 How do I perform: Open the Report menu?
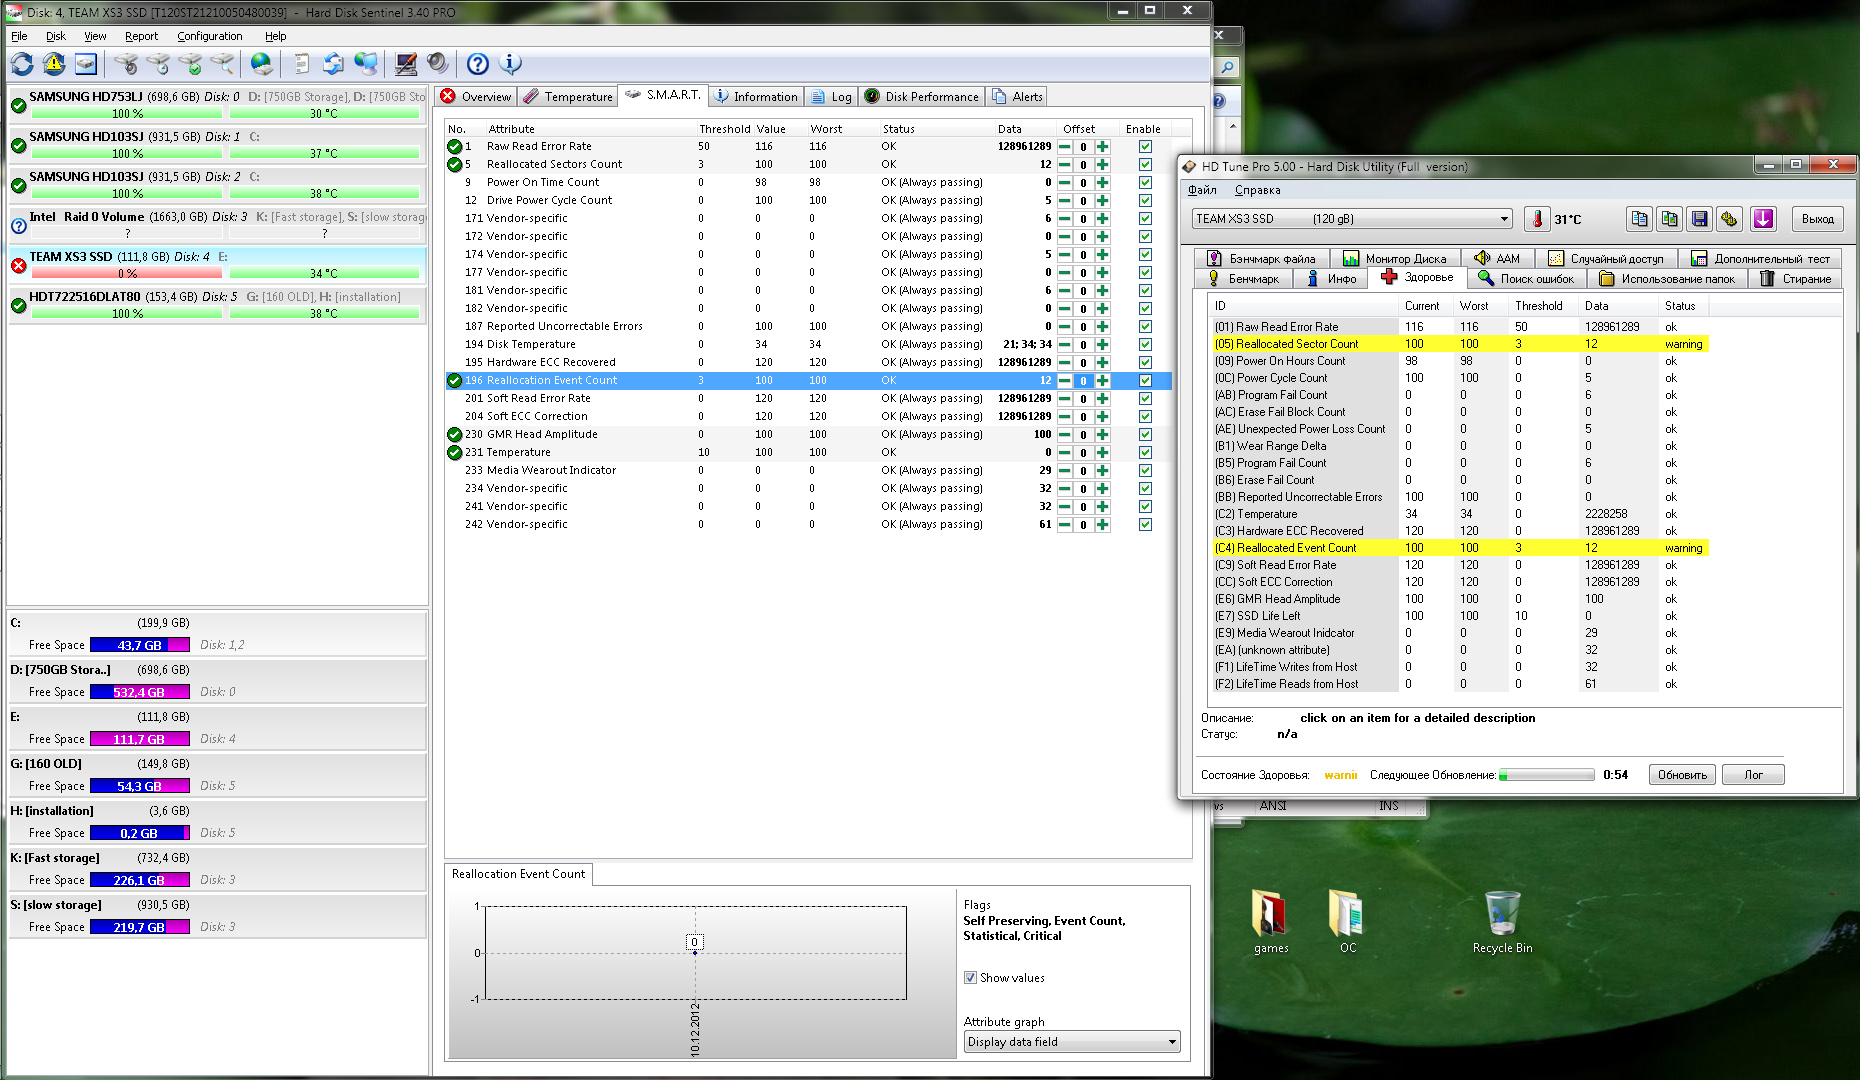[141, 36]
